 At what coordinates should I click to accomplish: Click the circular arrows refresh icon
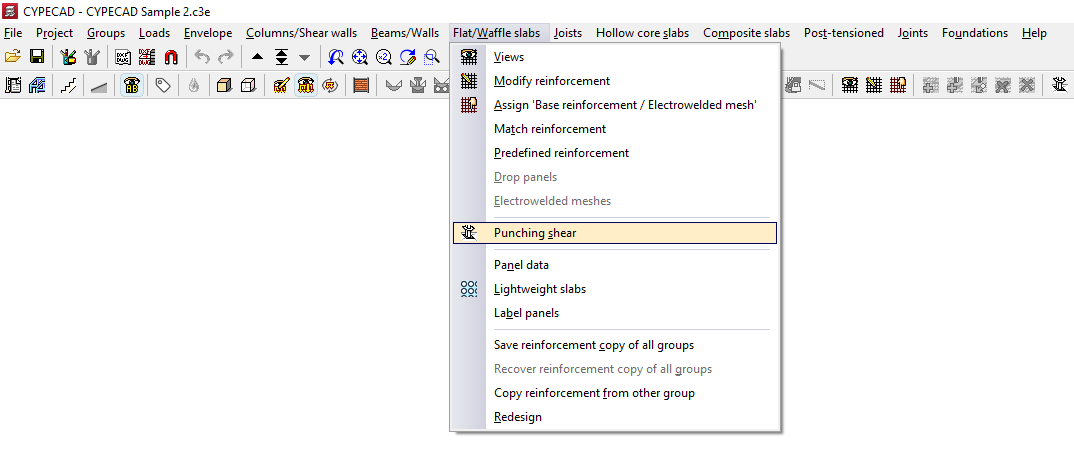tap(330, 86)
